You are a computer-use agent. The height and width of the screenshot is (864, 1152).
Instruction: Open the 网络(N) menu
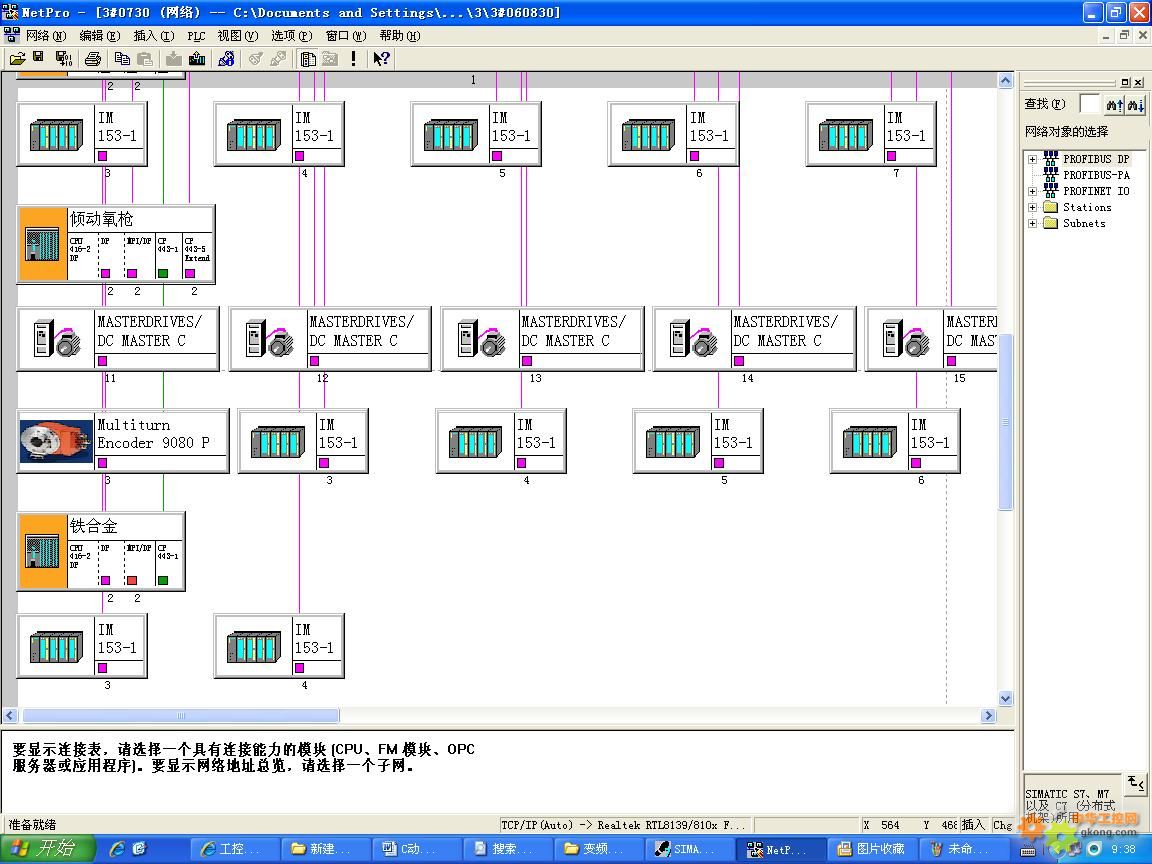tap(46, 36)
